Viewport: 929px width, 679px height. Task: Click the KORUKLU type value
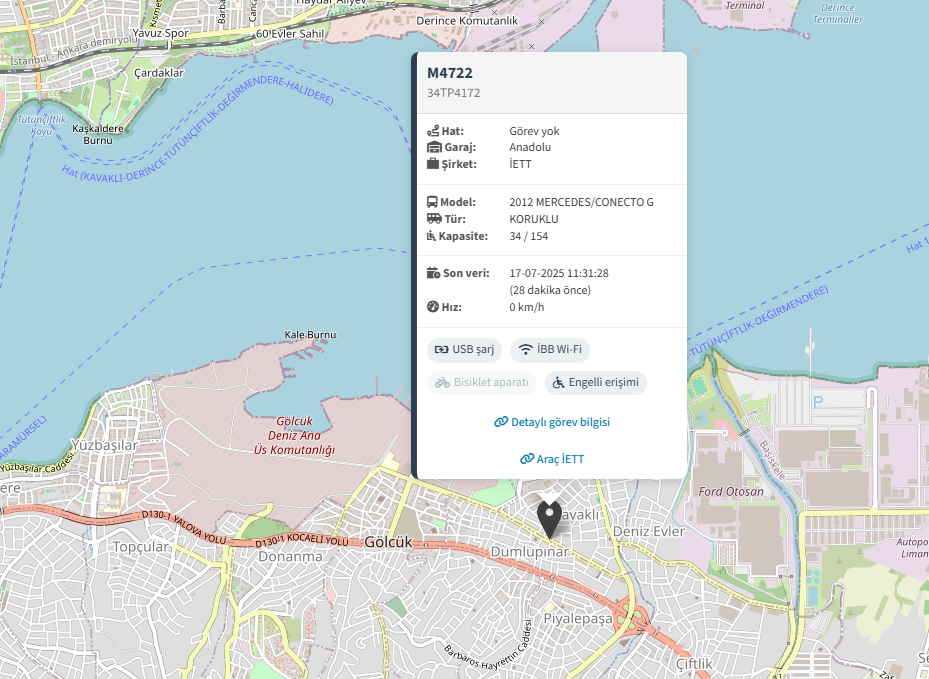[534, 219]
